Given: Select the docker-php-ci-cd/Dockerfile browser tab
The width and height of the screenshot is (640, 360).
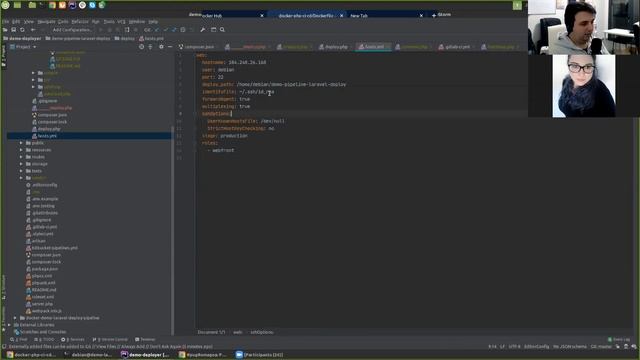Looking at the screenshot, I should point(306,16).
